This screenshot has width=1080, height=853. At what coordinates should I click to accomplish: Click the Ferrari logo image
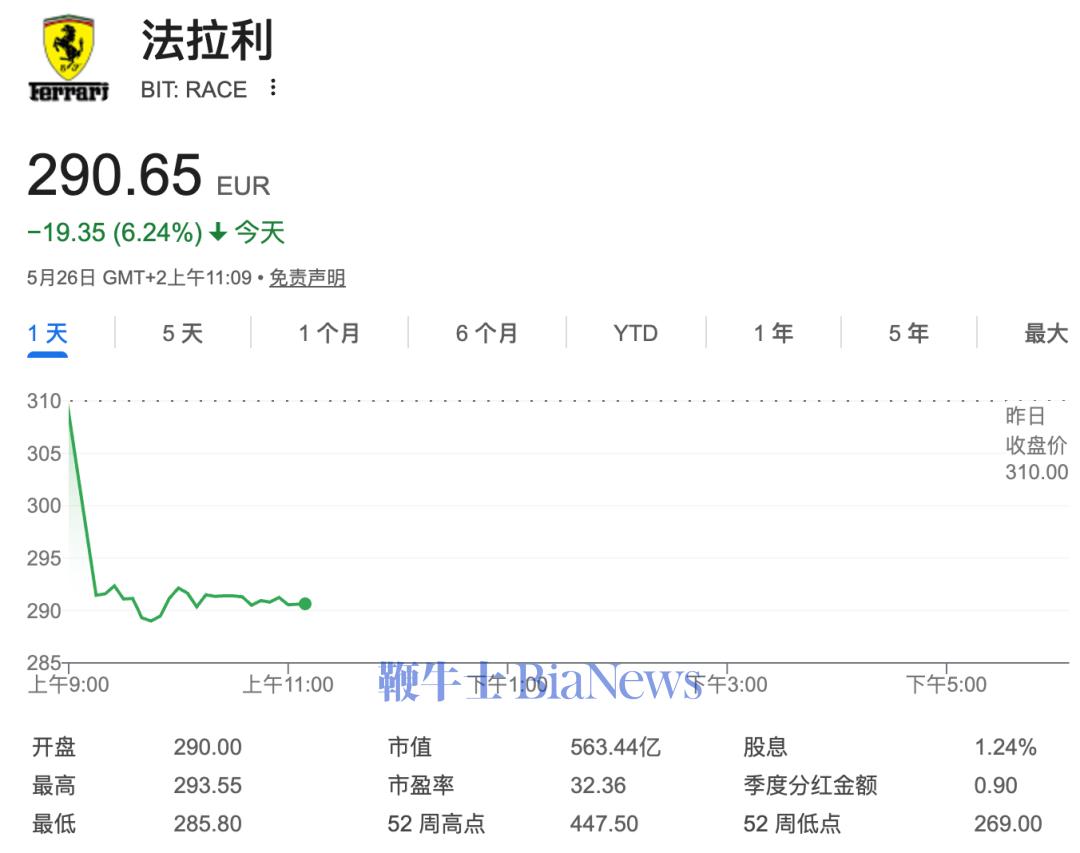coord(69,59)
